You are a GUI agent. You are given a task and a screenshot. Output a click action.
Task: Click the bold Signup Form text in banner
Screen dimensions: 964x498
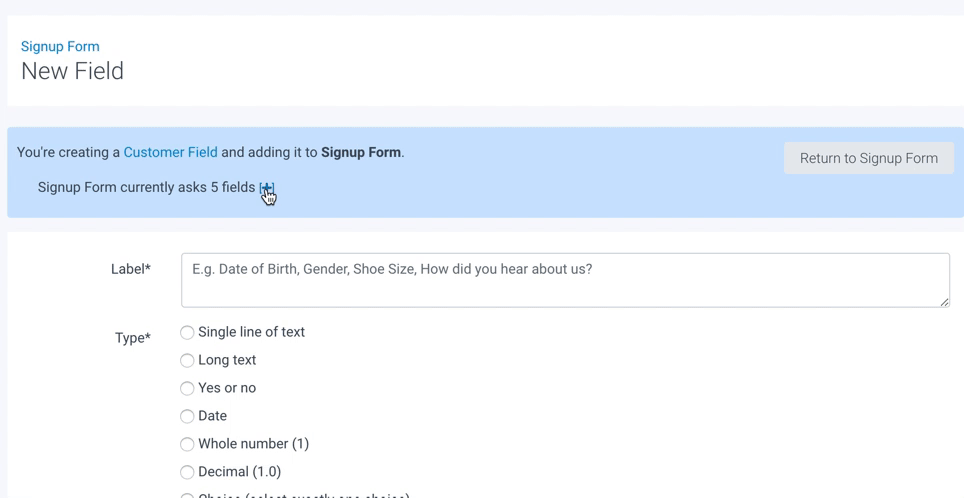point(360,152)
